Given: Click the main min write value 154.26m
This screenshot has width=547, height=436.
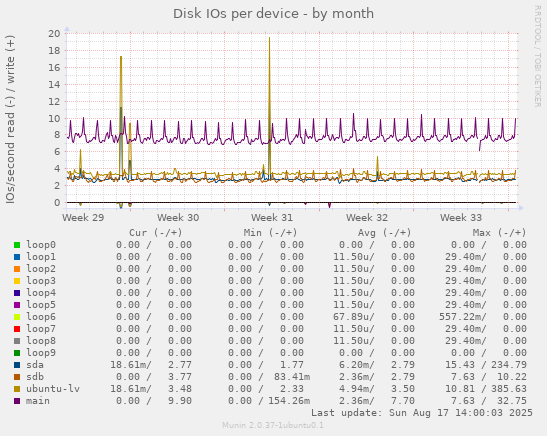Looking at the screenshot, I should pyautogui.click(x=289, y=401).
